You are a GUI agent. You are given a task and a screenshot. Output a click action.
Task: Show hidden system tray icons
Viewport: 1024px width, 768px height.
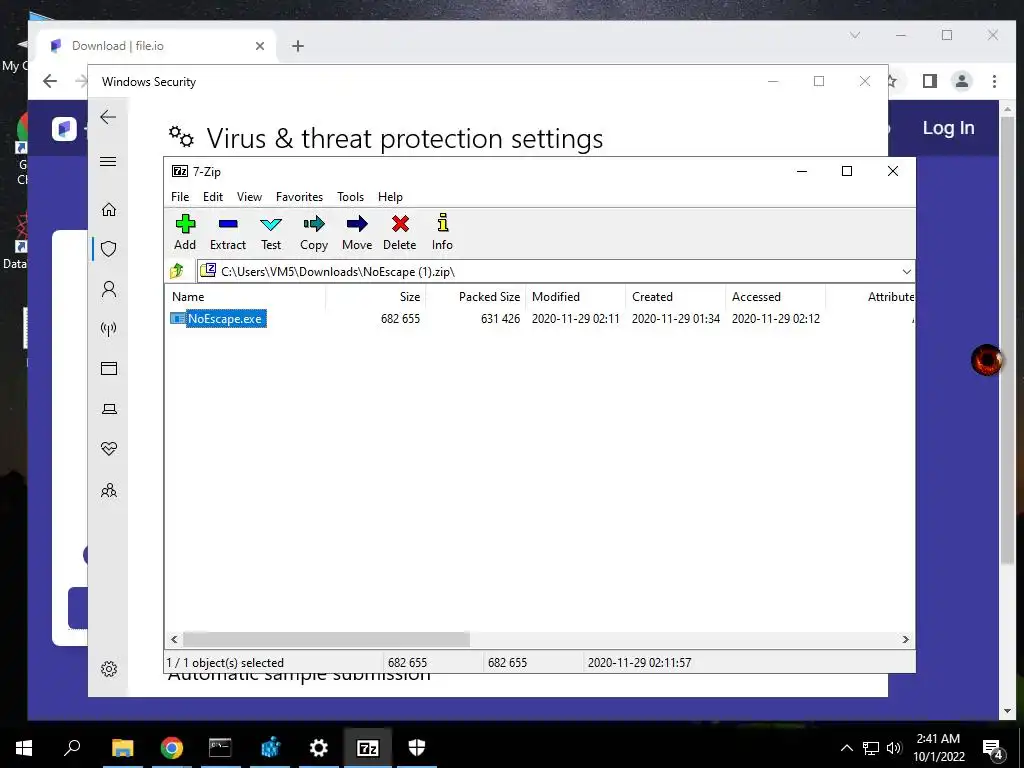pyautogui.click(x=846, y=748)
